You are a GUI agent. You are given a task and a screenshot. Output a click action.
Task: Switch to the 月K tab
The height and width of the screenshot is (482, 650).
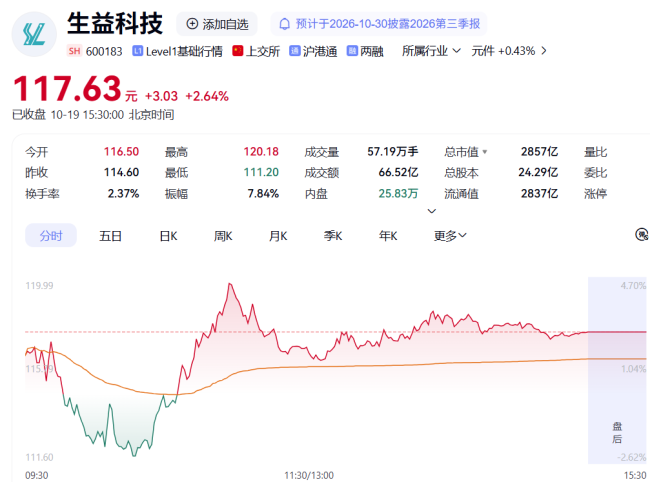tap(278, 236)
